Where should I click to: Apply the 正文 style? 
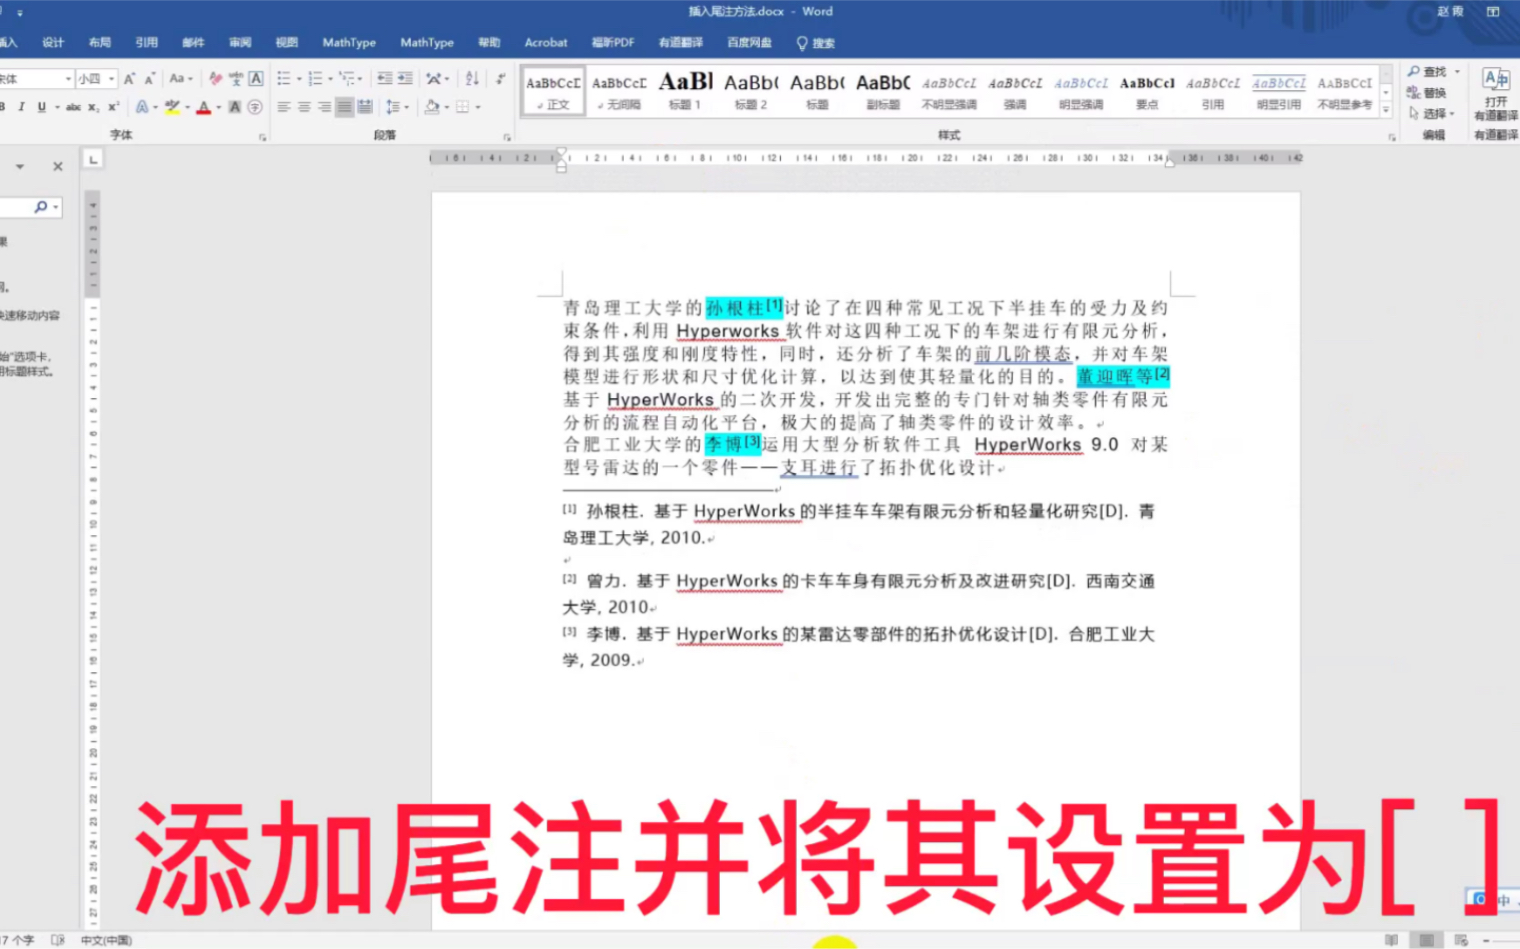[553, 91]
